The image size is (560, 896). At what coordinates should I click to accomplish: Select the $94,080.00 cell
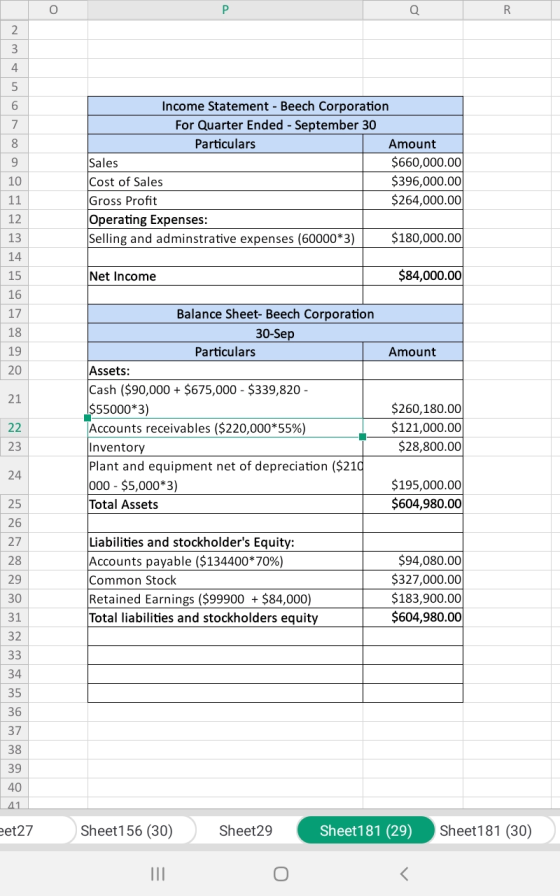pos(413,561)
